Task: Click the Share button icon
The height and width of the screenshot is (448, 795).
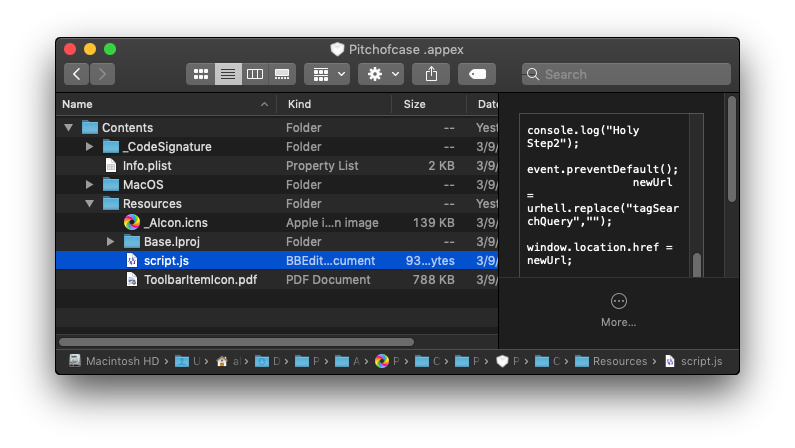Action: point(431,74)
